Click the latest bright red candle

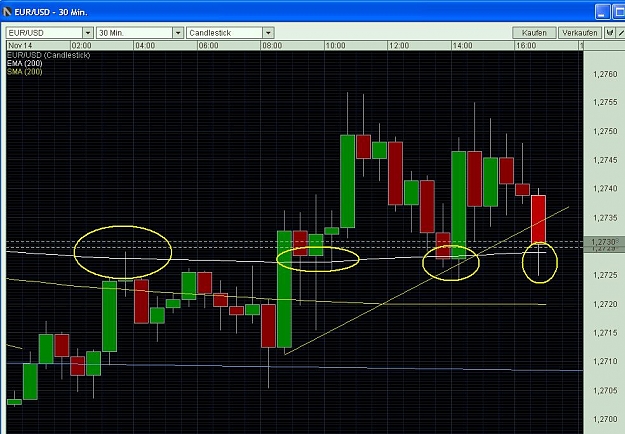[538, 219]
